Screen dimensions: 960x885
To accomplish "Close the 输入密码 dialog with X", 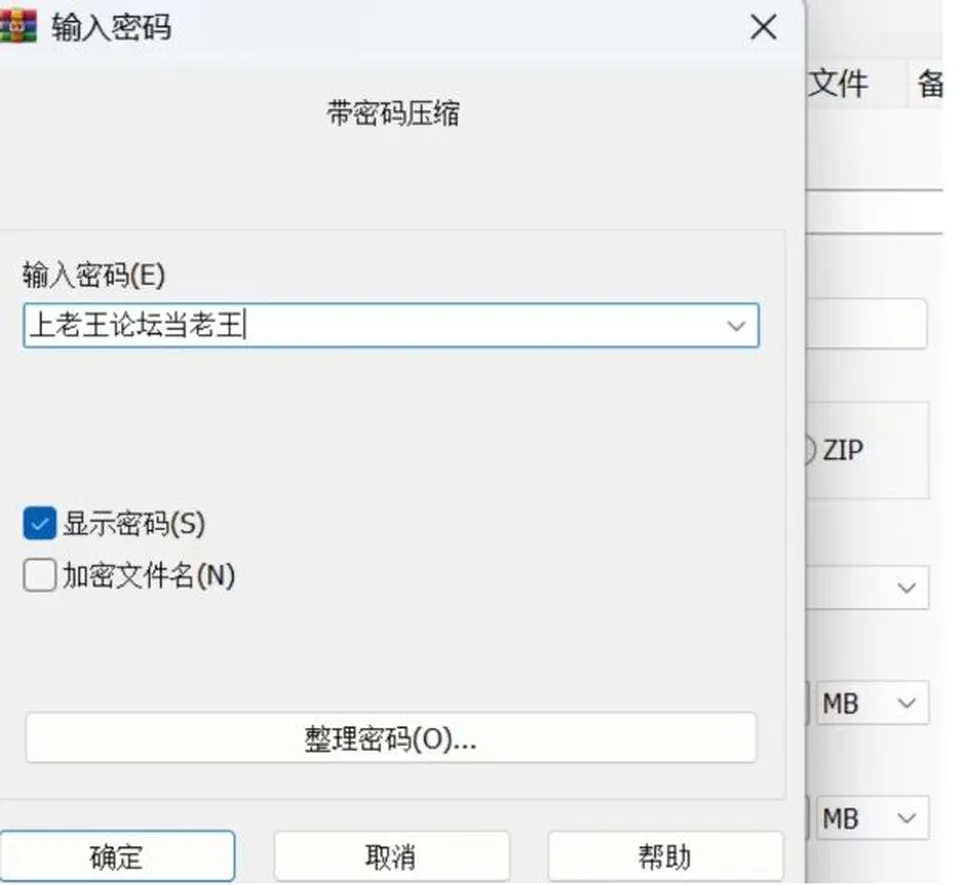I will (x=763, y=28).
